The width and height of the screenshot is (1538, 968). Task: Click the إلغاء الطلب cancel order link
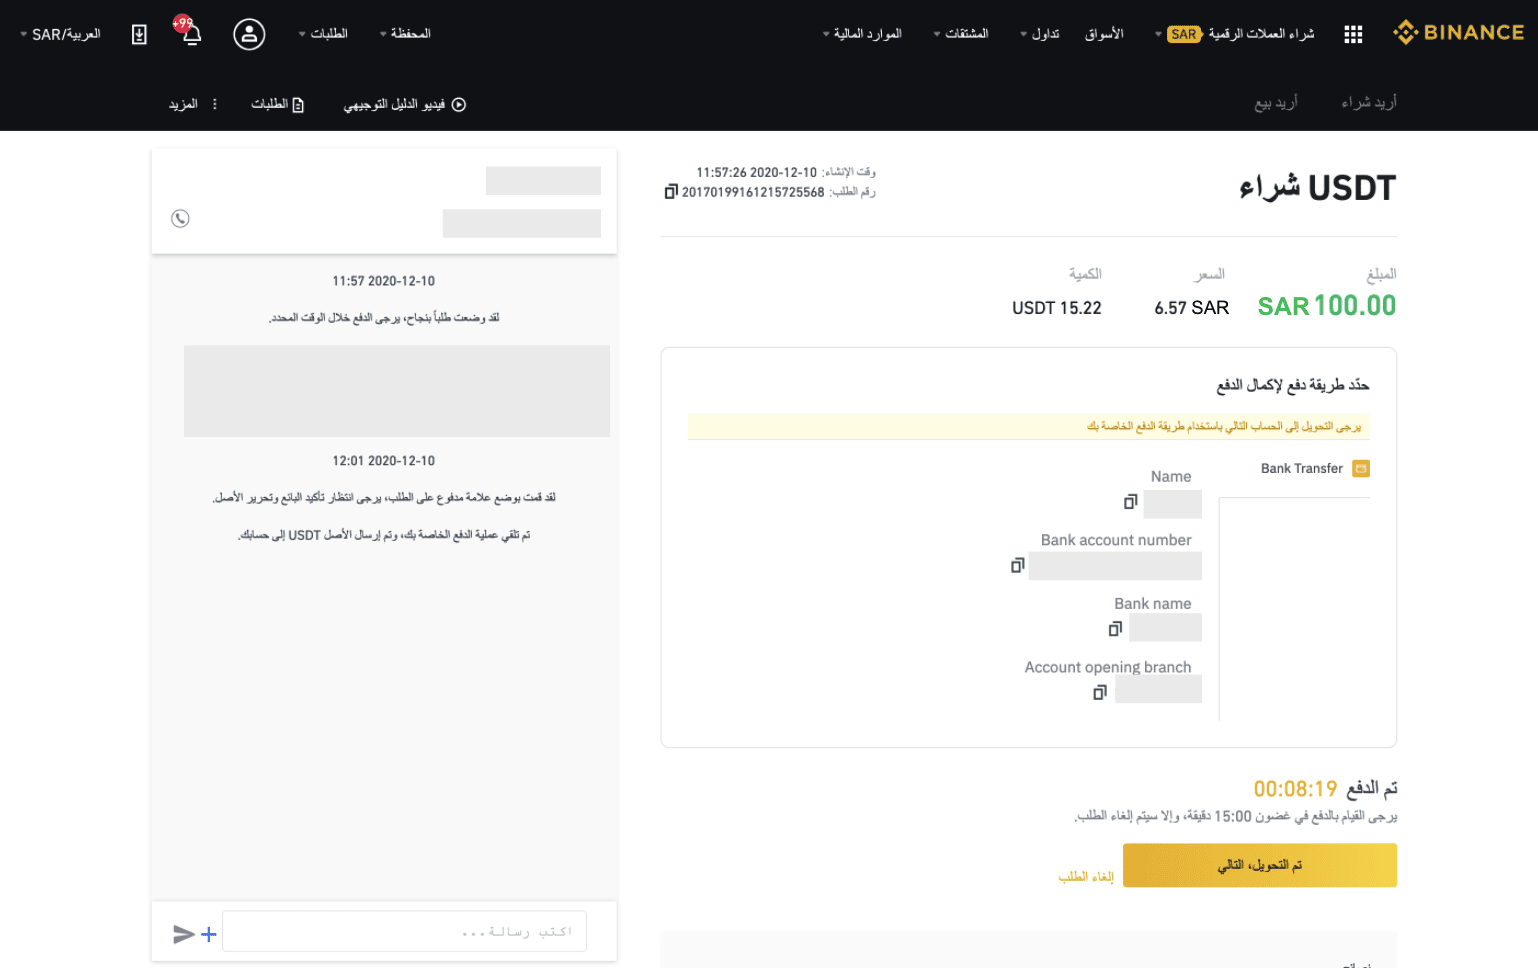click(x=1086, y=877)
